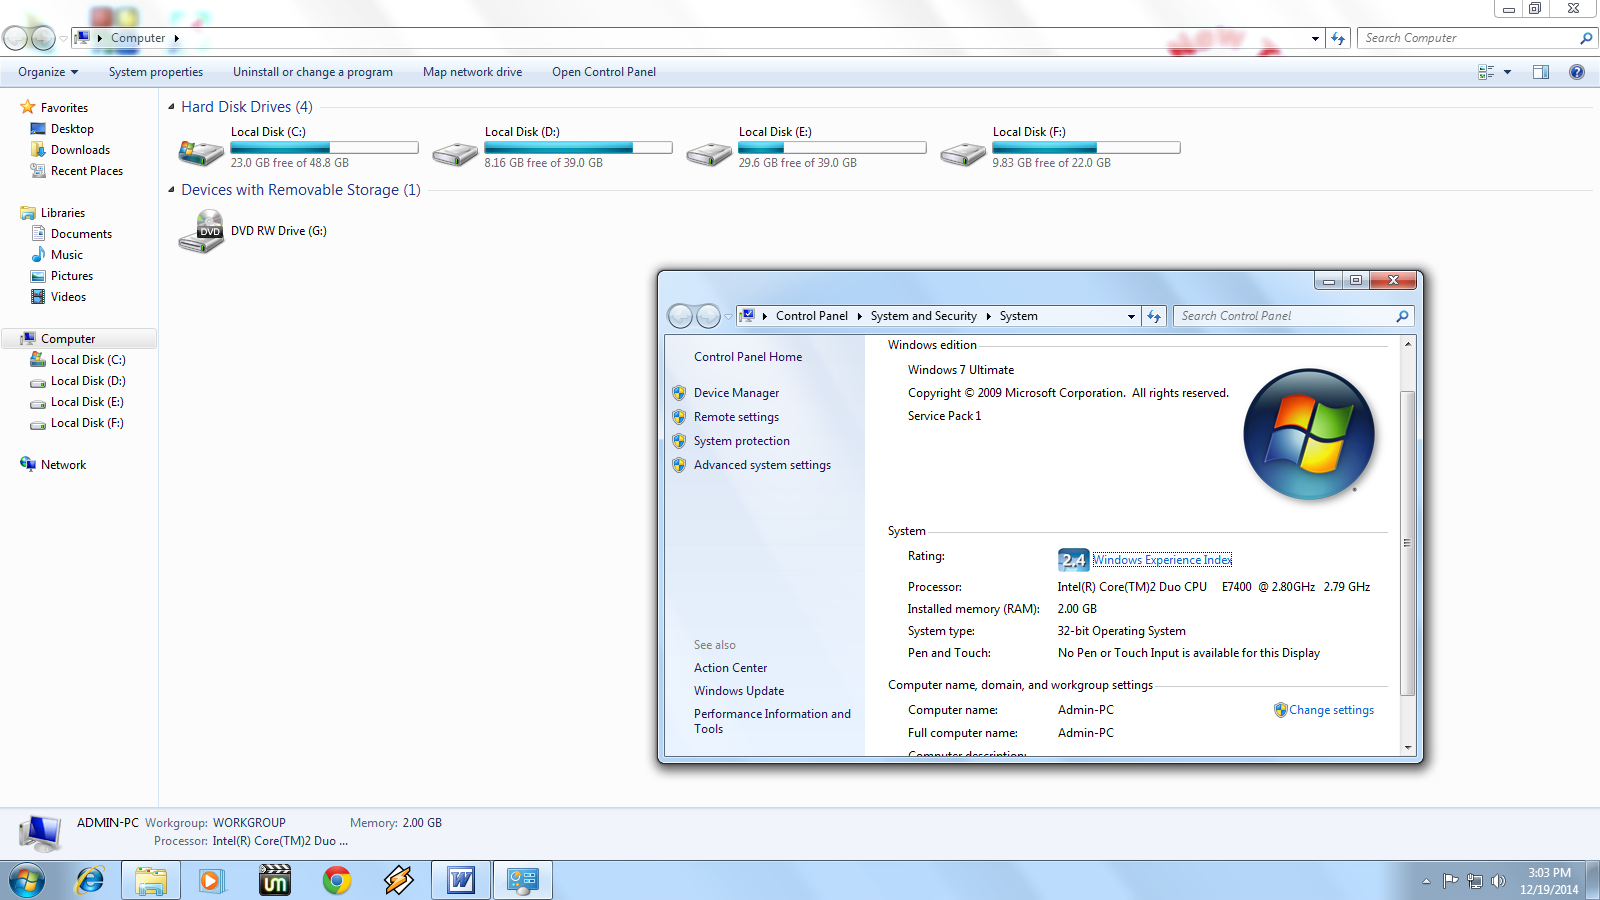
Task: Open Explorer address bar history dropdown
Action: tap(1315, 38)
